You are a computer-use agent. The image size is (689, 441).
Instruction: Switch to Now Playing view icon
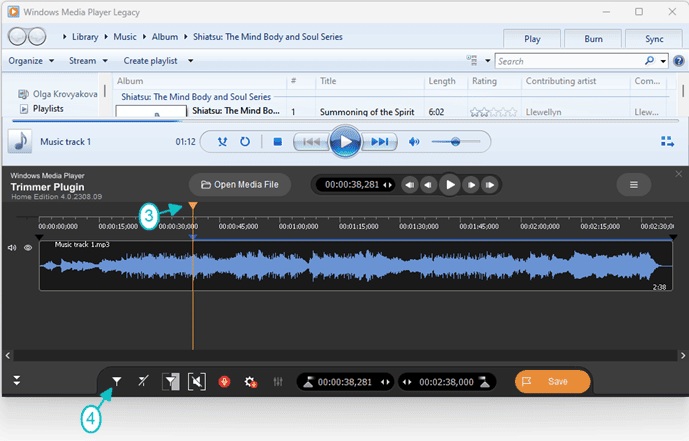667,141
